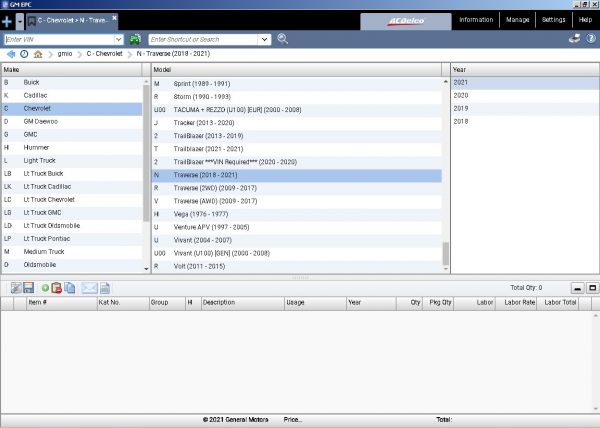Select Venture APV (1997 - 2005) model
The width and height of the screenshot is (600, 428).
[x=297, y=227]
